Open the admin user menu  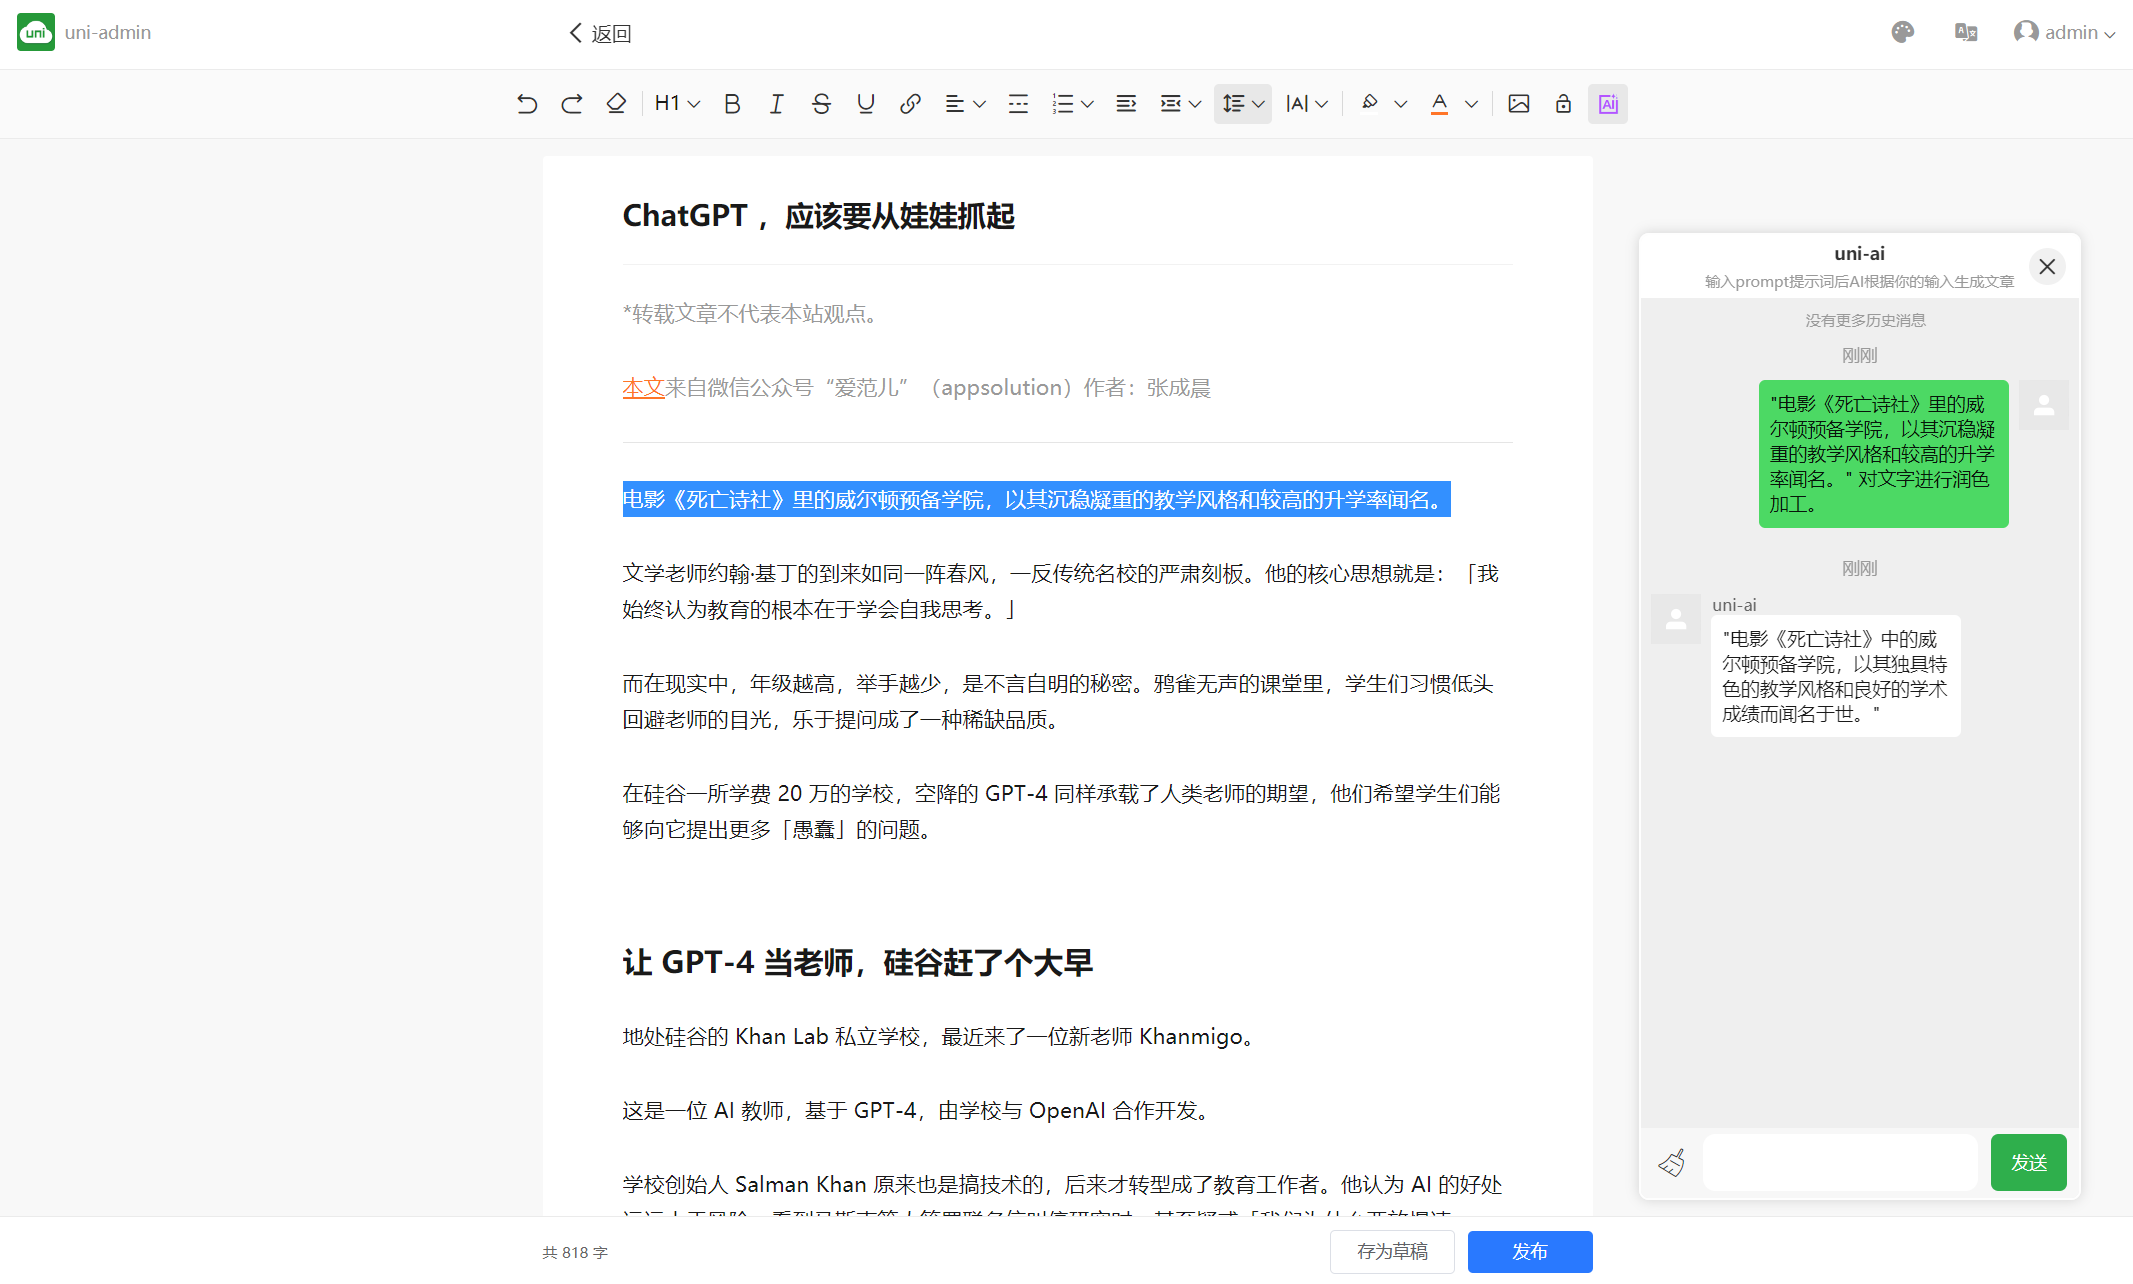coord(2065,33)
